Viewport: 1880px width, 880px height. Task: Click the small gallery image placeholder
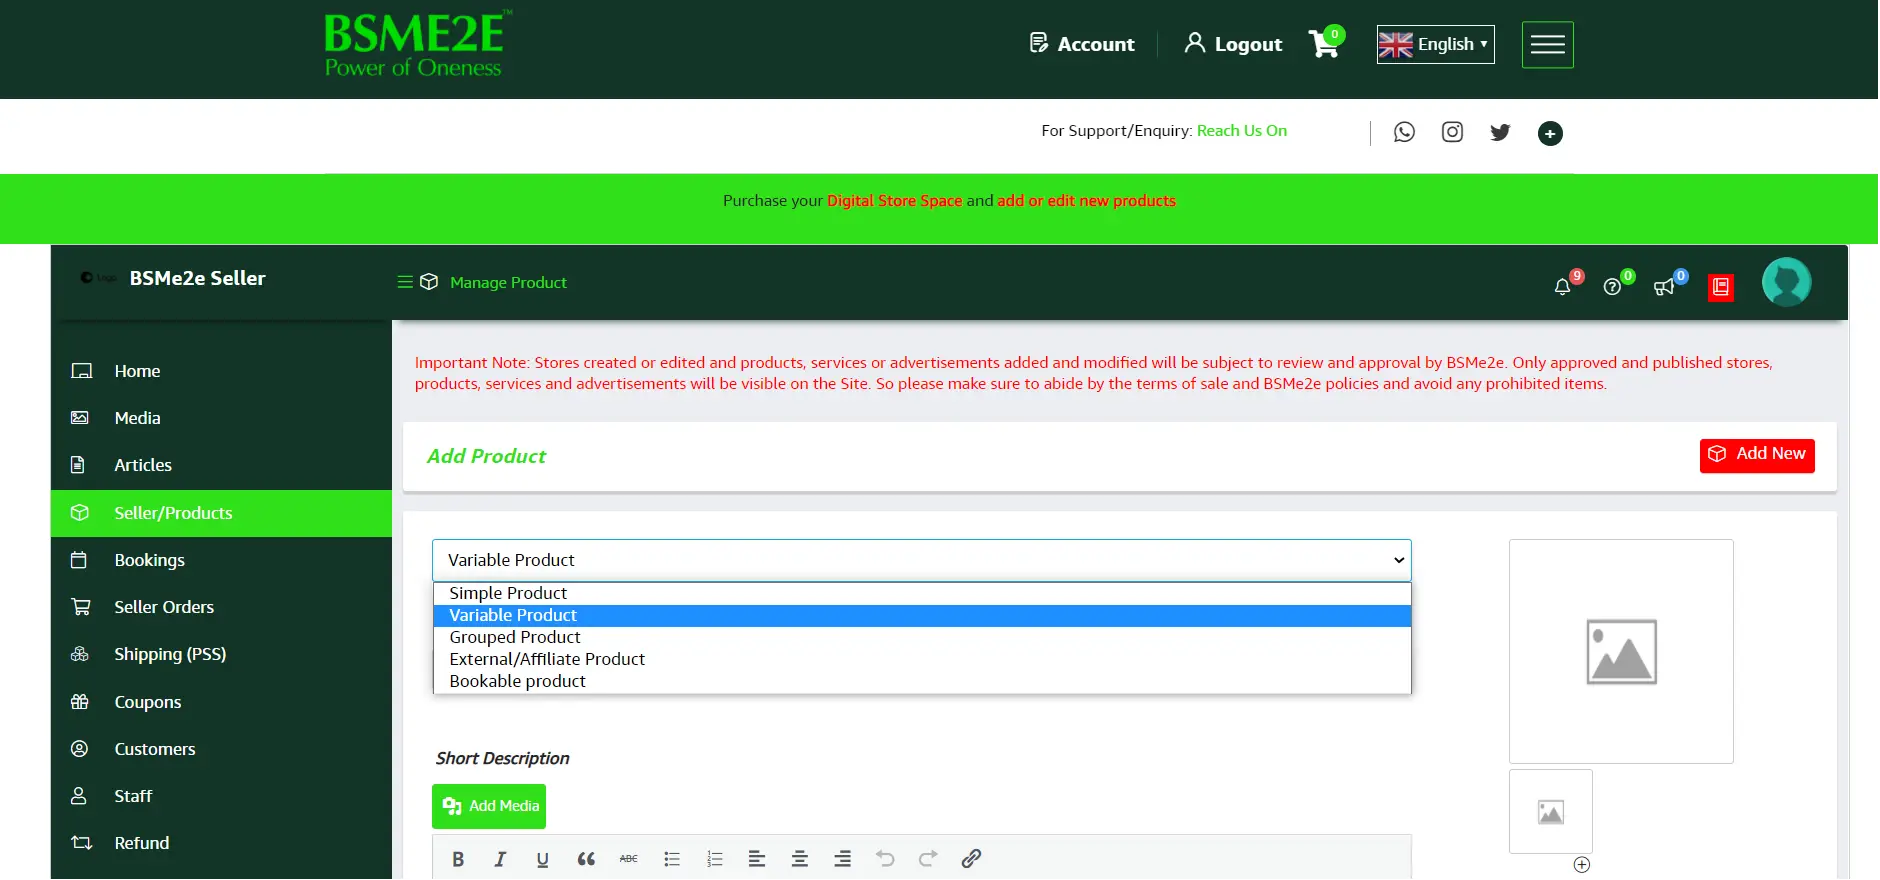pyautogui.click(x=1550, y=811)
